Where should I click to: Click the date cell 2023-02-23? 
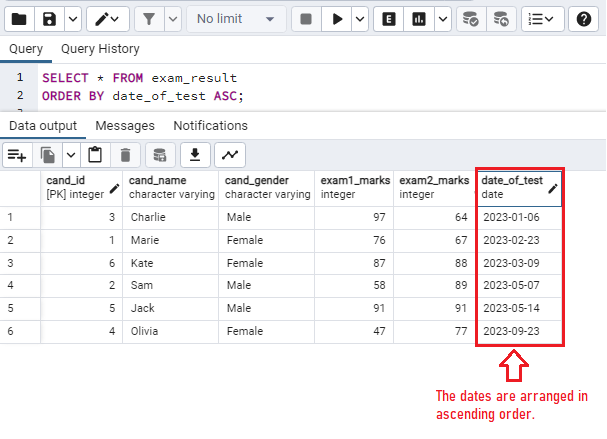pos(519,240)
